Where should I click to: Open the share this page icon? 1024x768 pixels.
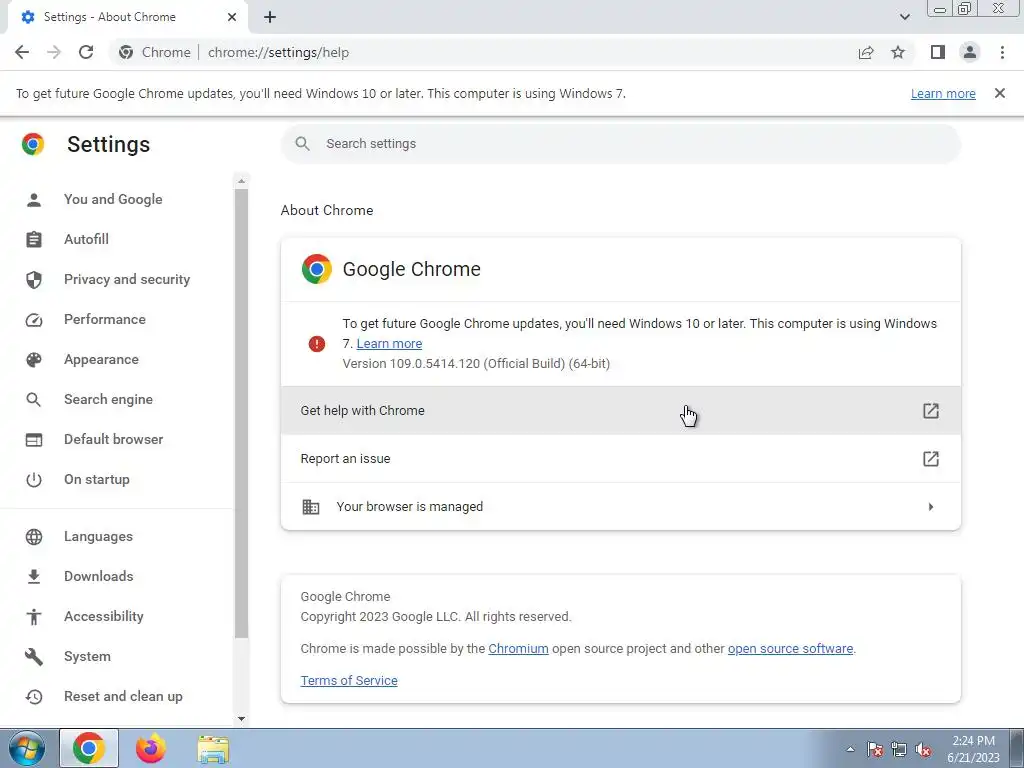pos(866,52)
